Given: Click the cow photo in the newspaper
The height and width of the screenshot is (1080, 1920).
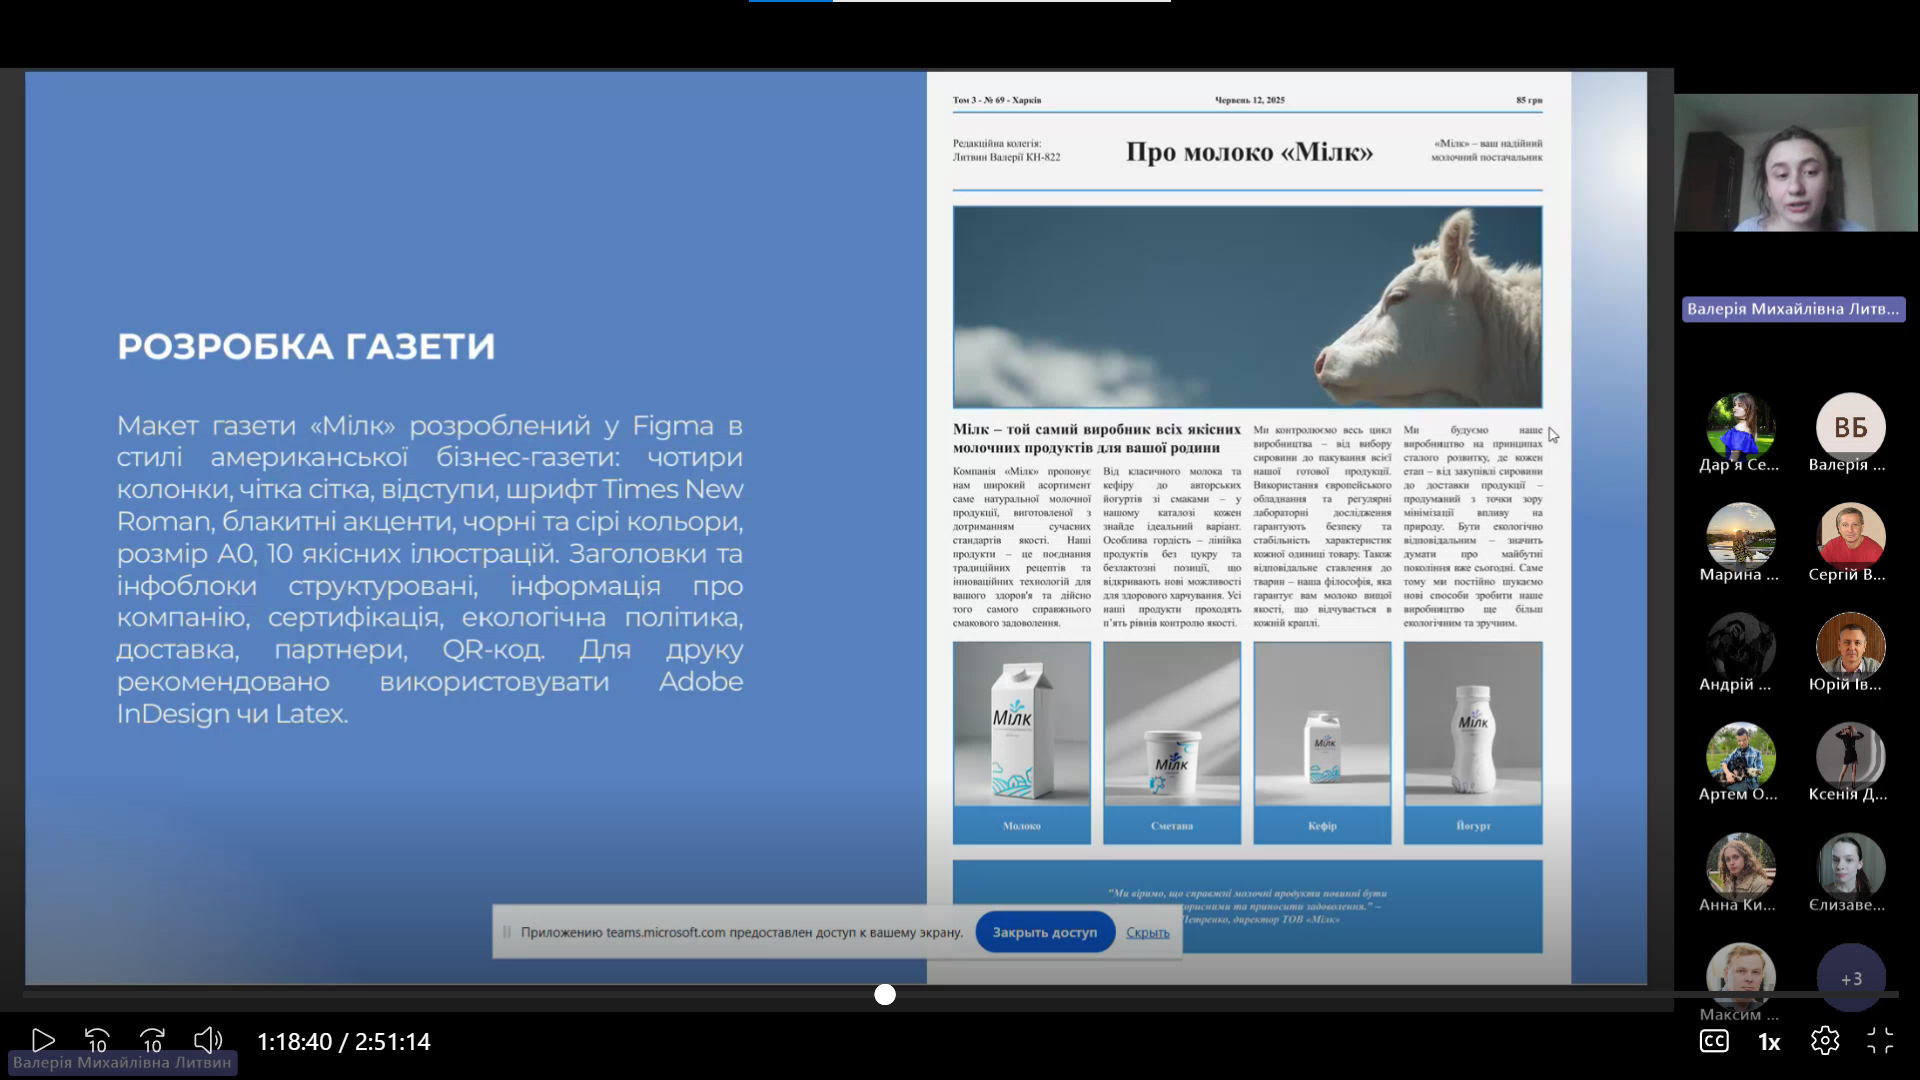Looking at the screenshot, I should (1247, 307).
